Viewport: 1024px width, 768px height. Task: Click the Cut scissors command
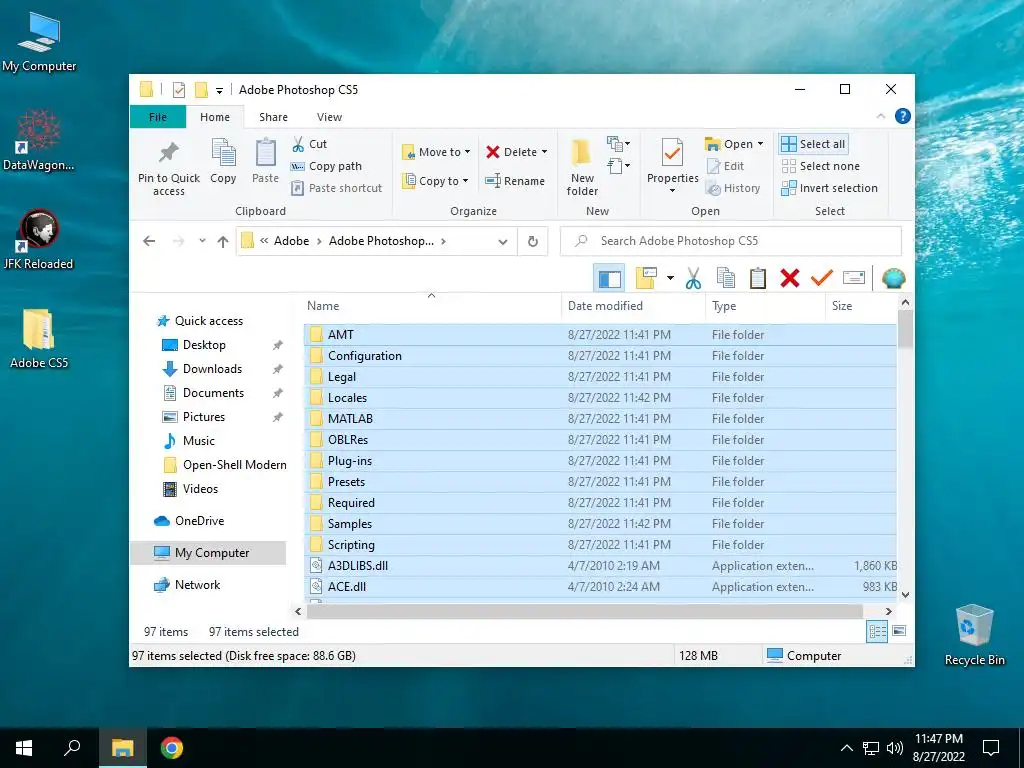309,144
